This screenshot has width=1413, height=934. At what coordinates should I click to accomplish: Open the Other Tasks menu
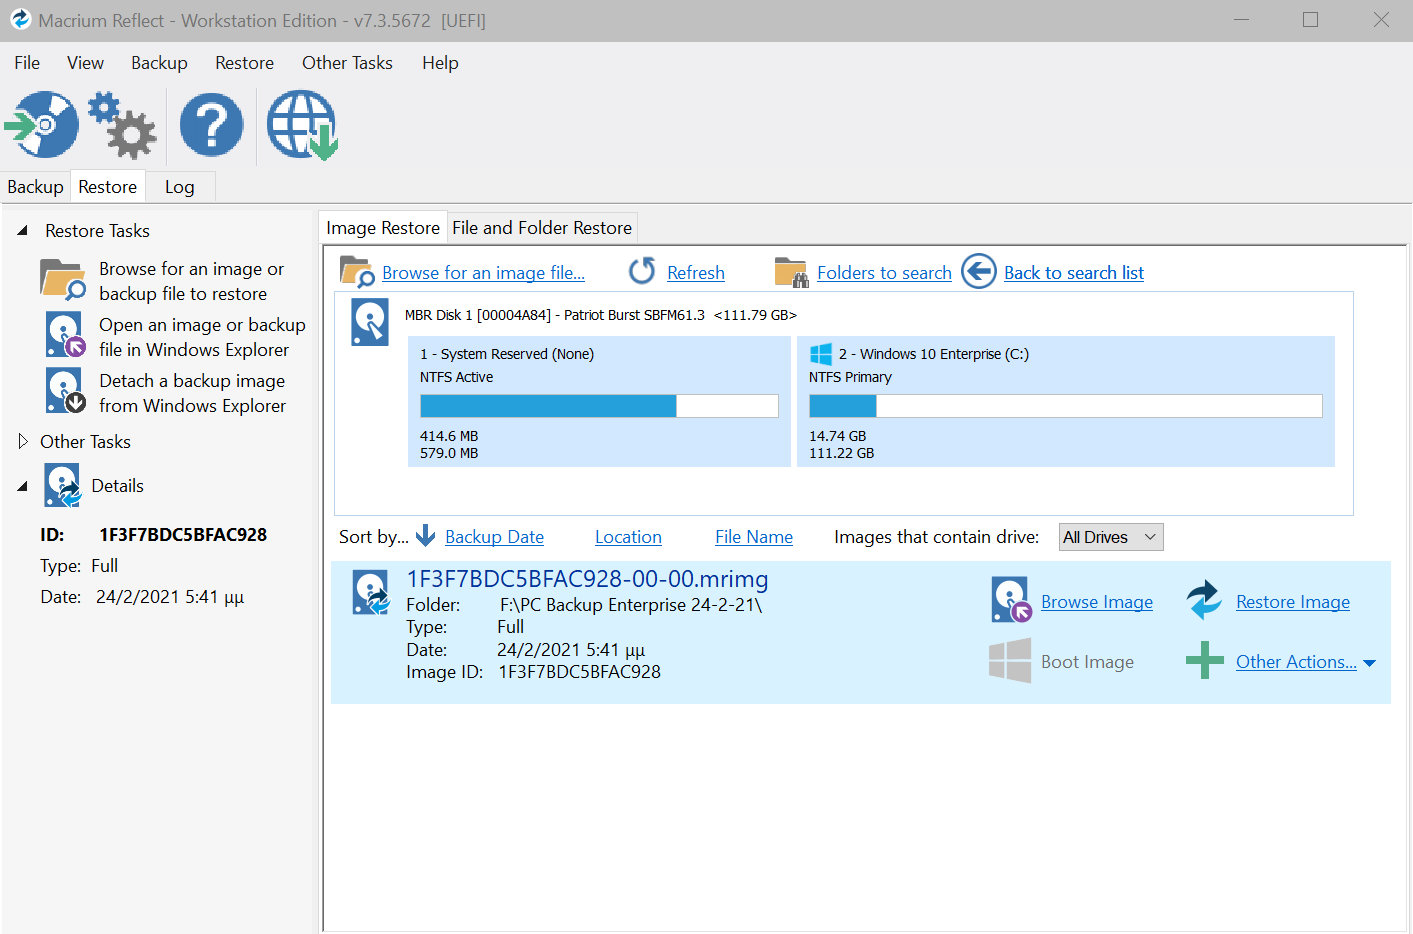tap(347, 63)
